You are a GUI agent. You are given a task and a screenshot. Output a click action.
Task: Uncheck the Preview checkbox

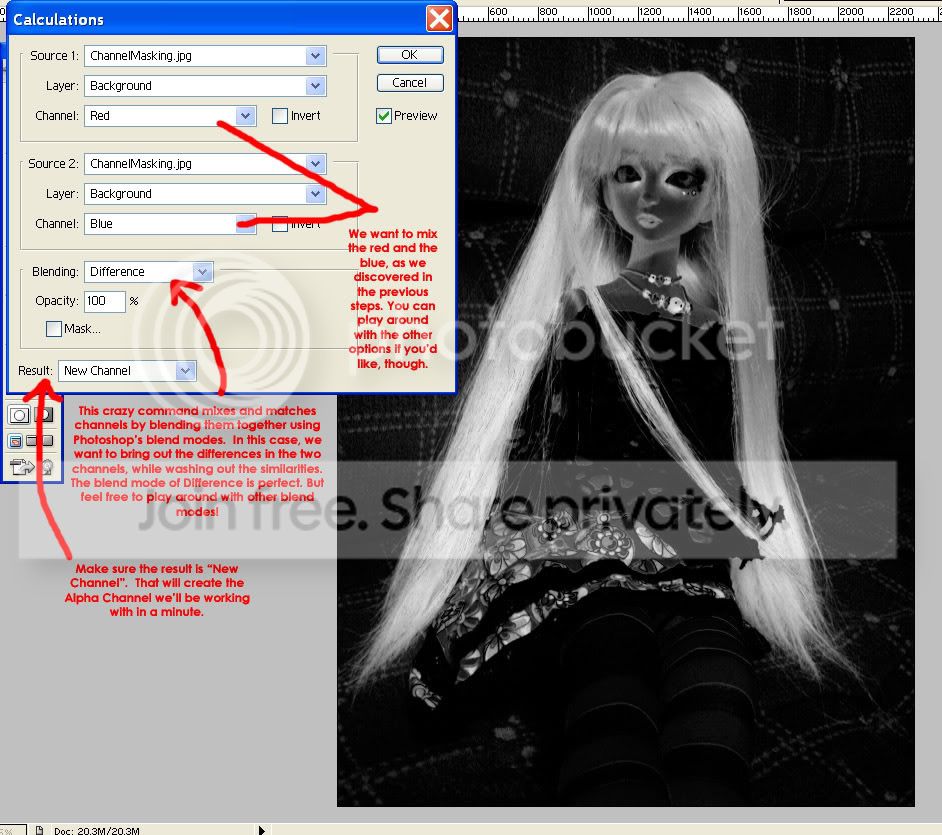pos(384,116)
